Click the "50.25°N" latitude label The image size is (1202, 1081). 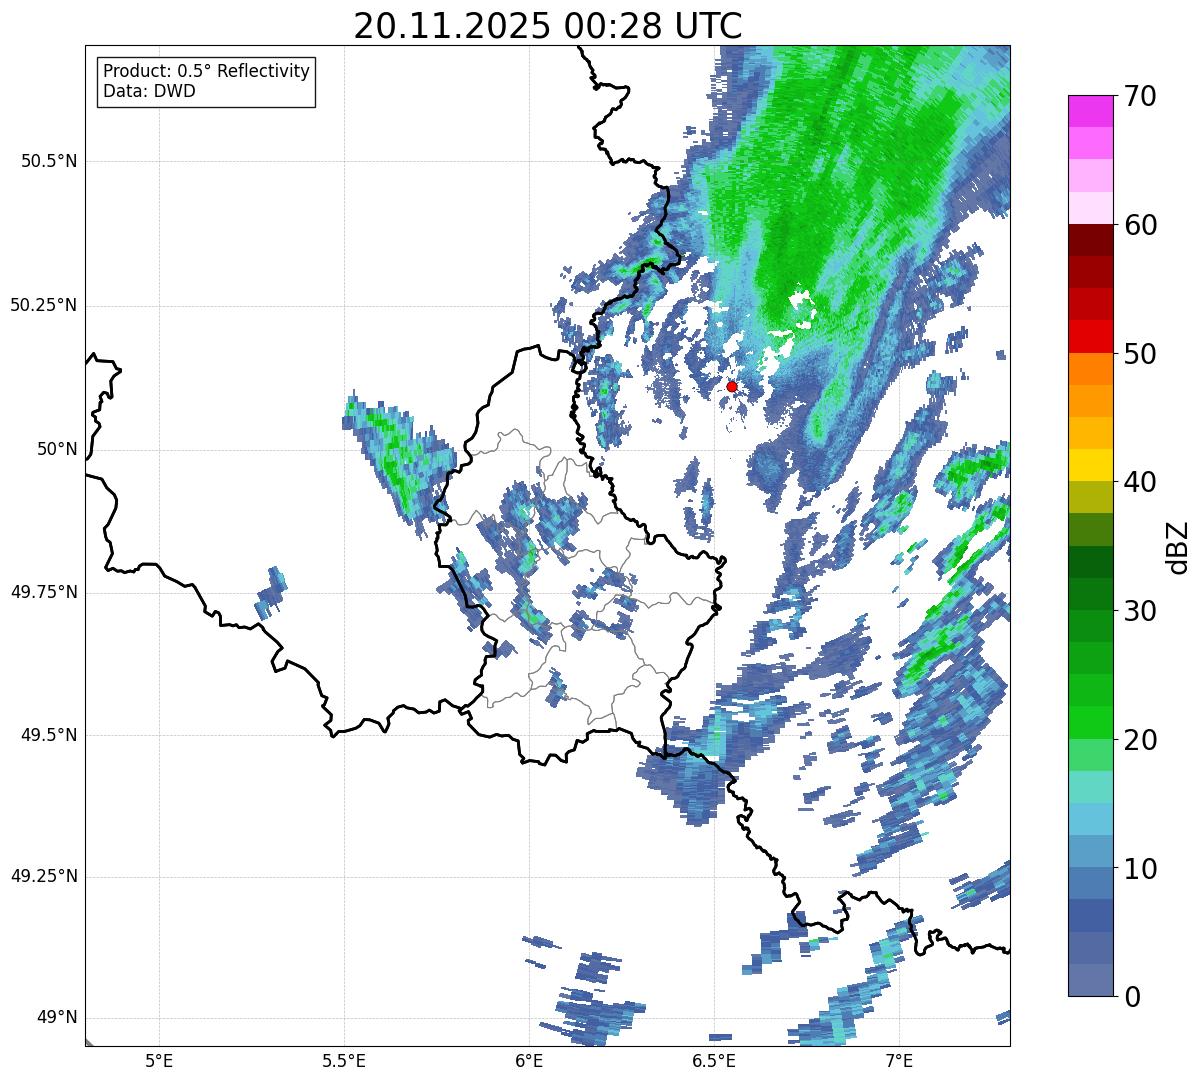pos(43,305)
